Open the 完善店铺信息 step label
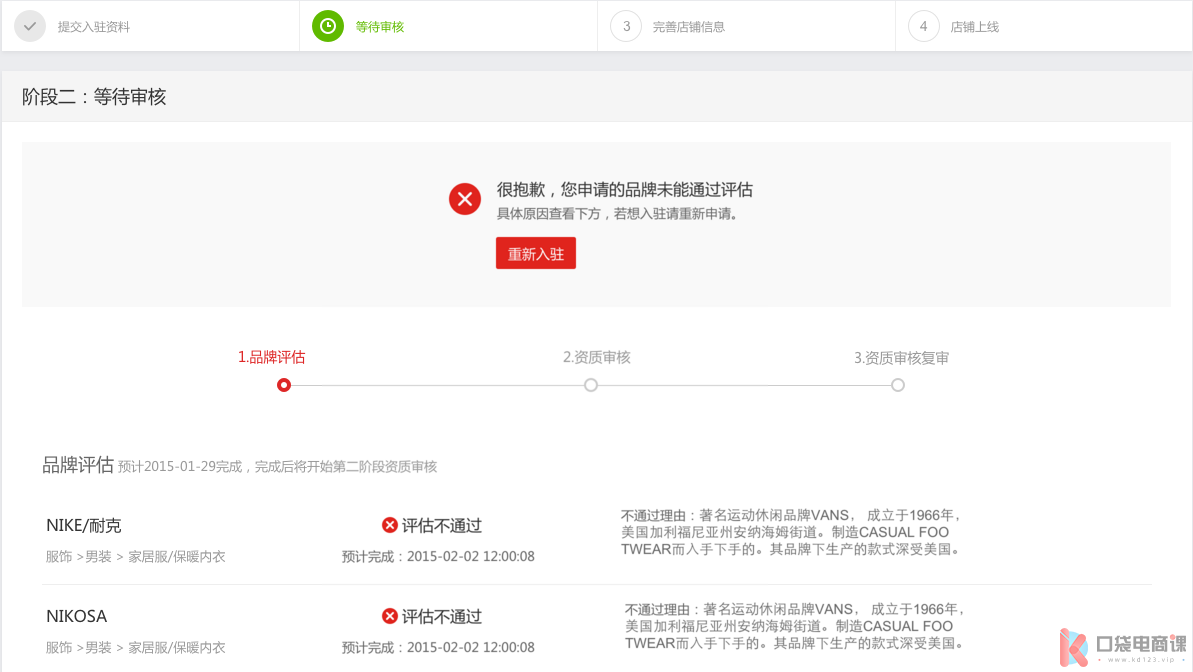The image size is (1193, 672). point(689,27)
